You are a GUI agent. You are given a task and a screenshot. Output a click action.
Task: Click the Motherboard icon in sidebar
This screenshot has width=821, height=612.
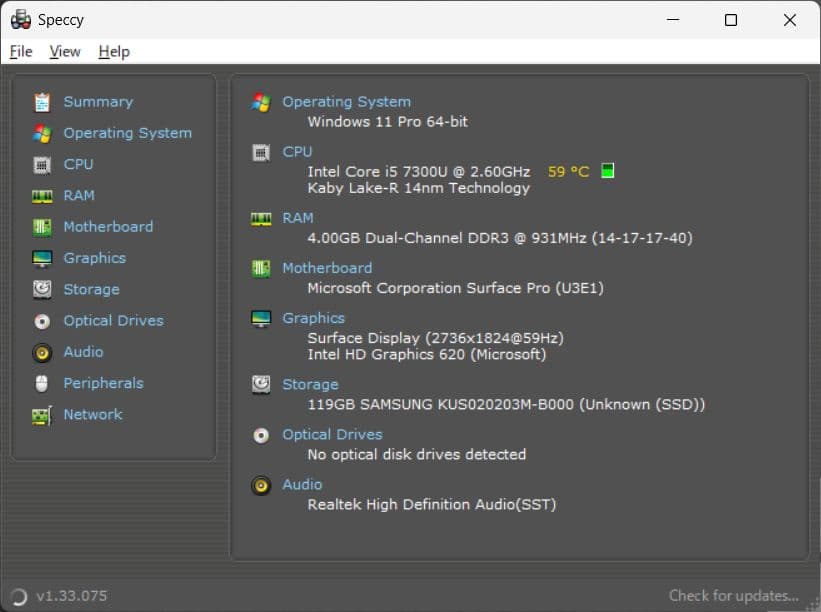[42, 227]
